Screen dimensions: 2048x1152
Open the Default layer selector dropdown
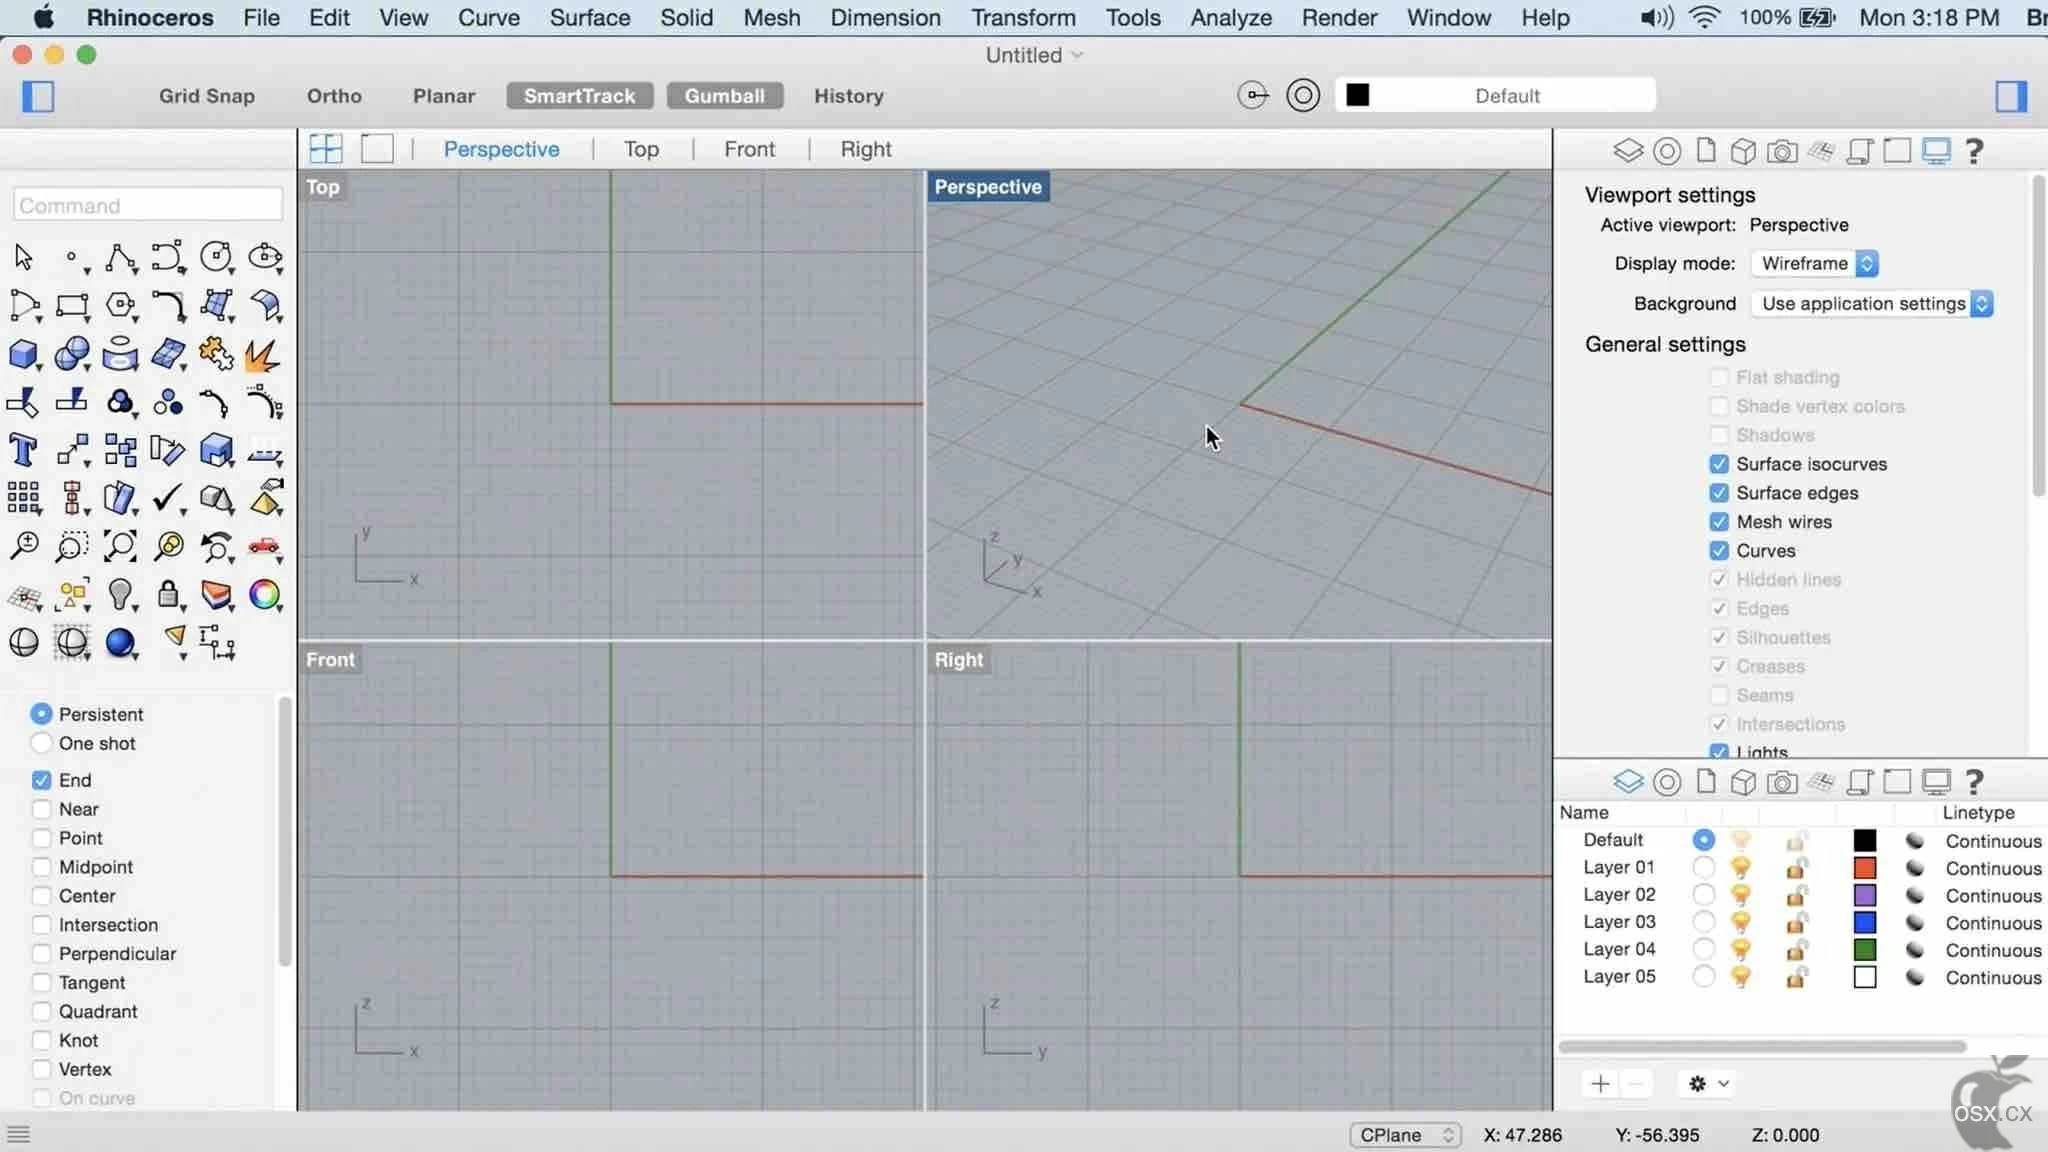click(1495, 96)
